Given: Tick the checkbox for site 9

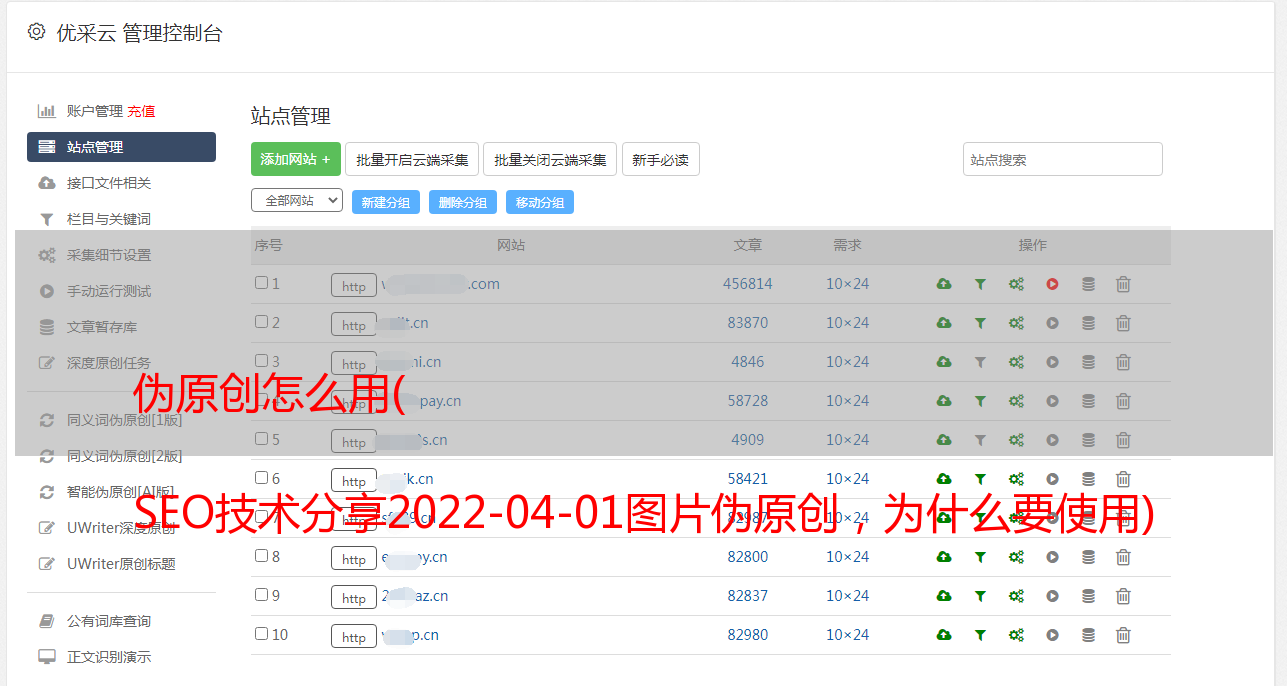Looking at the screenshot, I should [261, 595].
